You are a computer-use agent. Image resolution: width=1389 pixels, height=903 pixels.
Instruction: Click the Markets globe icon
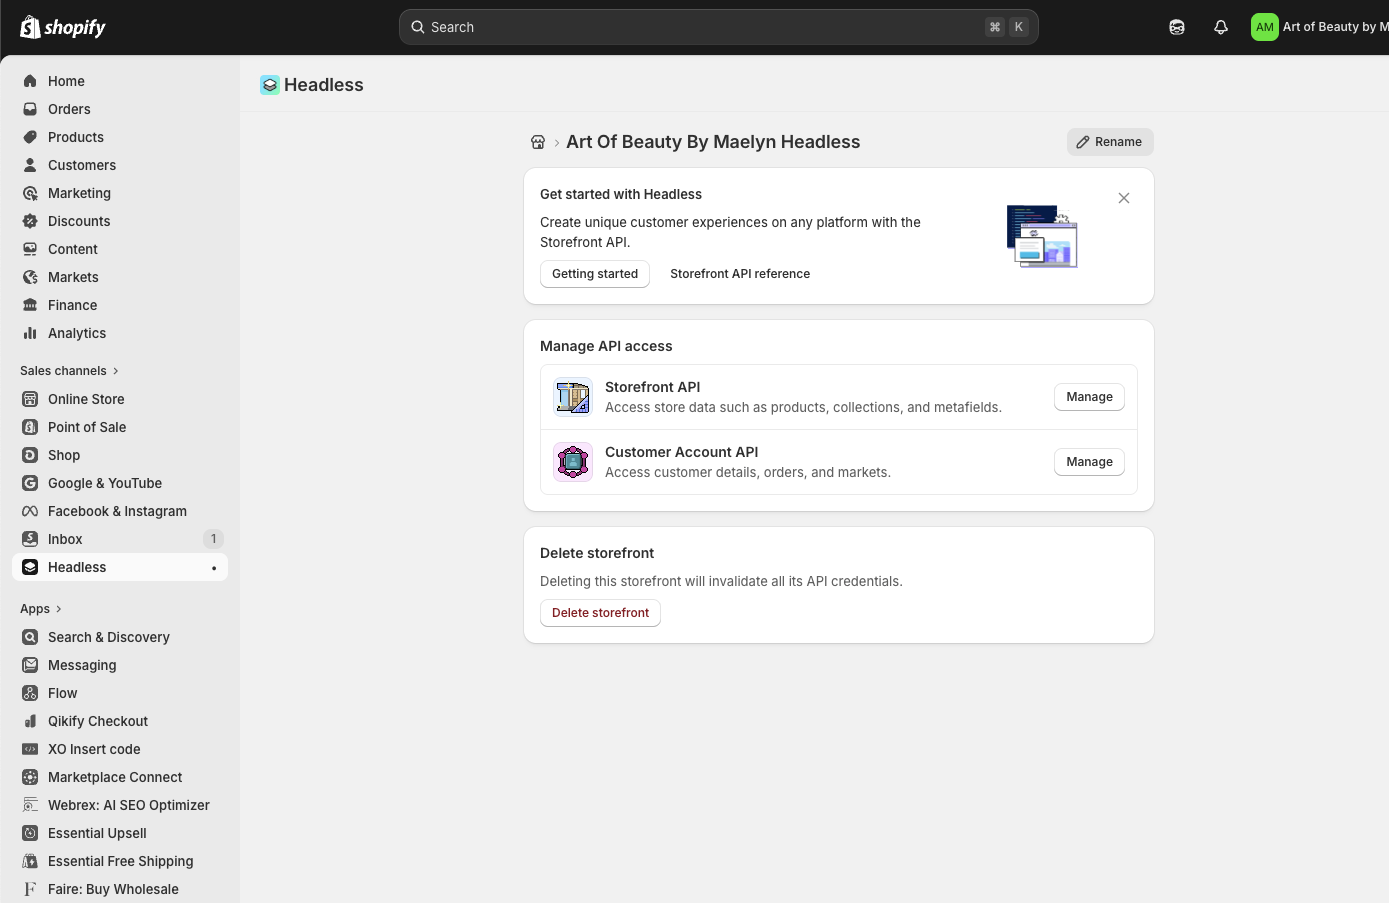tap(30, 277)
